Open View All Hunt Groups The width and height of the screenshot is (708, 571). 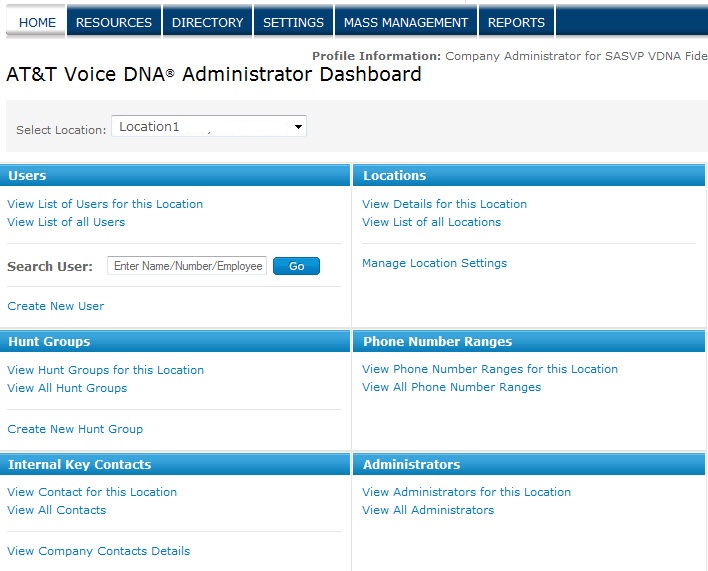click(67, 388)
